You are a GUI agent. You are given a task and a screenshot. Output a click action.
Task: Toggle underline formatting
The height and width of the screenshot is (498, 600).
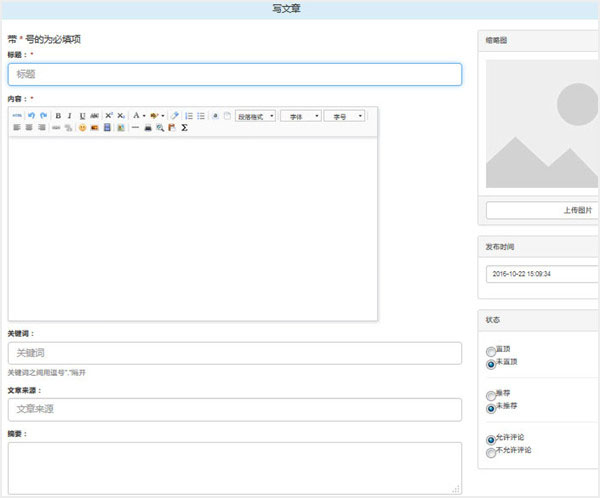[x=82, y=116]
